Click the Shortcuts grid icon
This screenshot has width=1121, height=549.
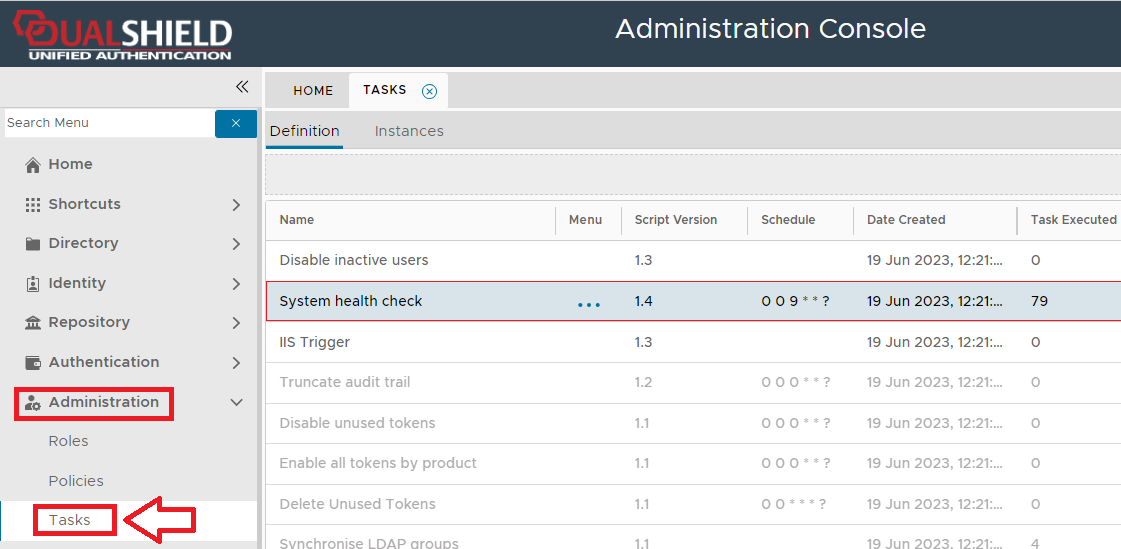(x=33, y=204)
